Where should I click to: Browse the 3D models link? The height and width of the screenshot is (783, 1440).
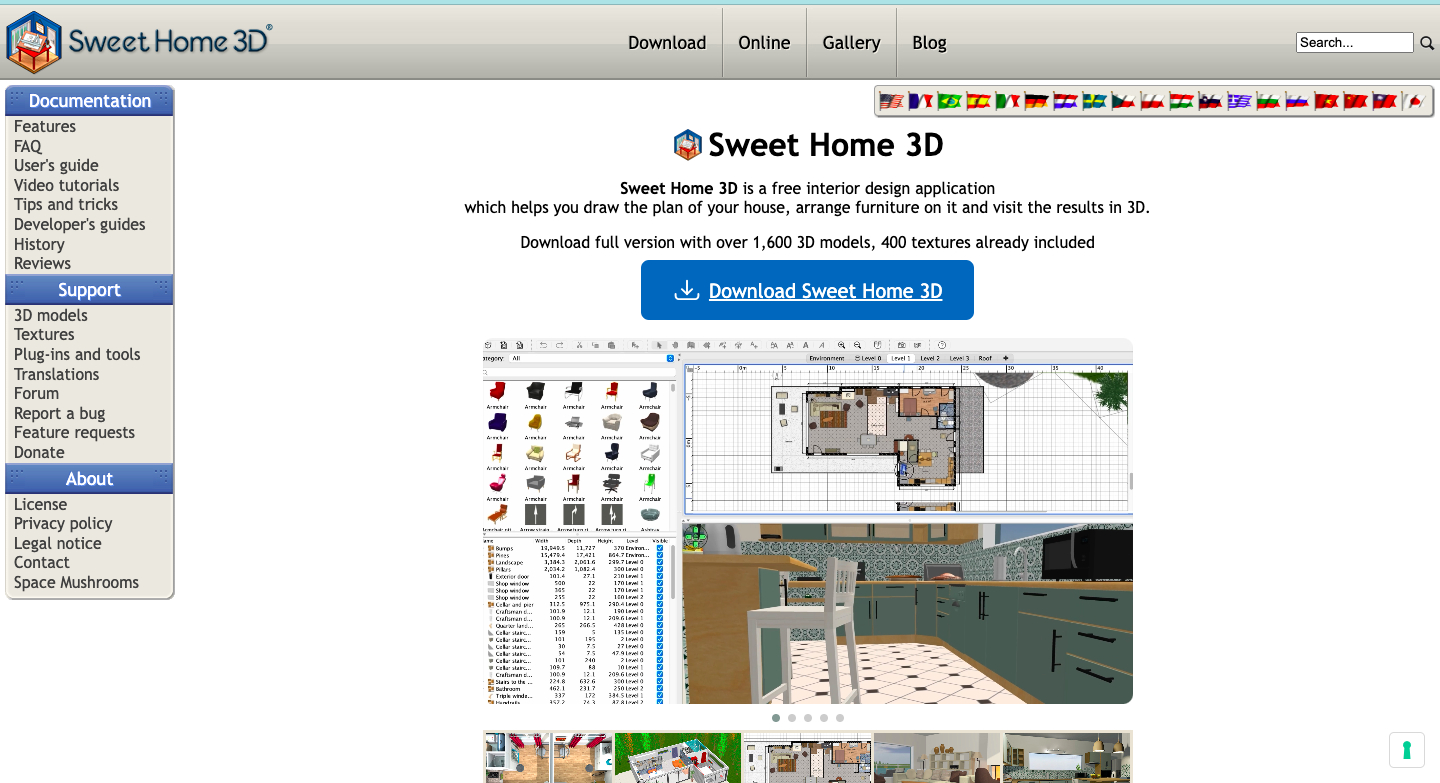[x=51, y=315]
